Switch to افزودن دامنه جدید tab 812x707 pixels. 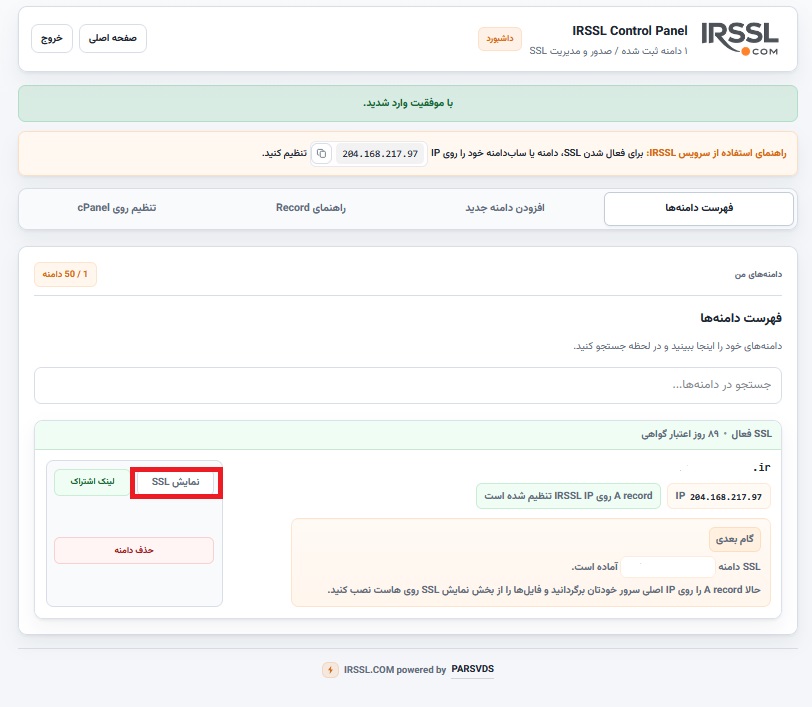(505, 208)
